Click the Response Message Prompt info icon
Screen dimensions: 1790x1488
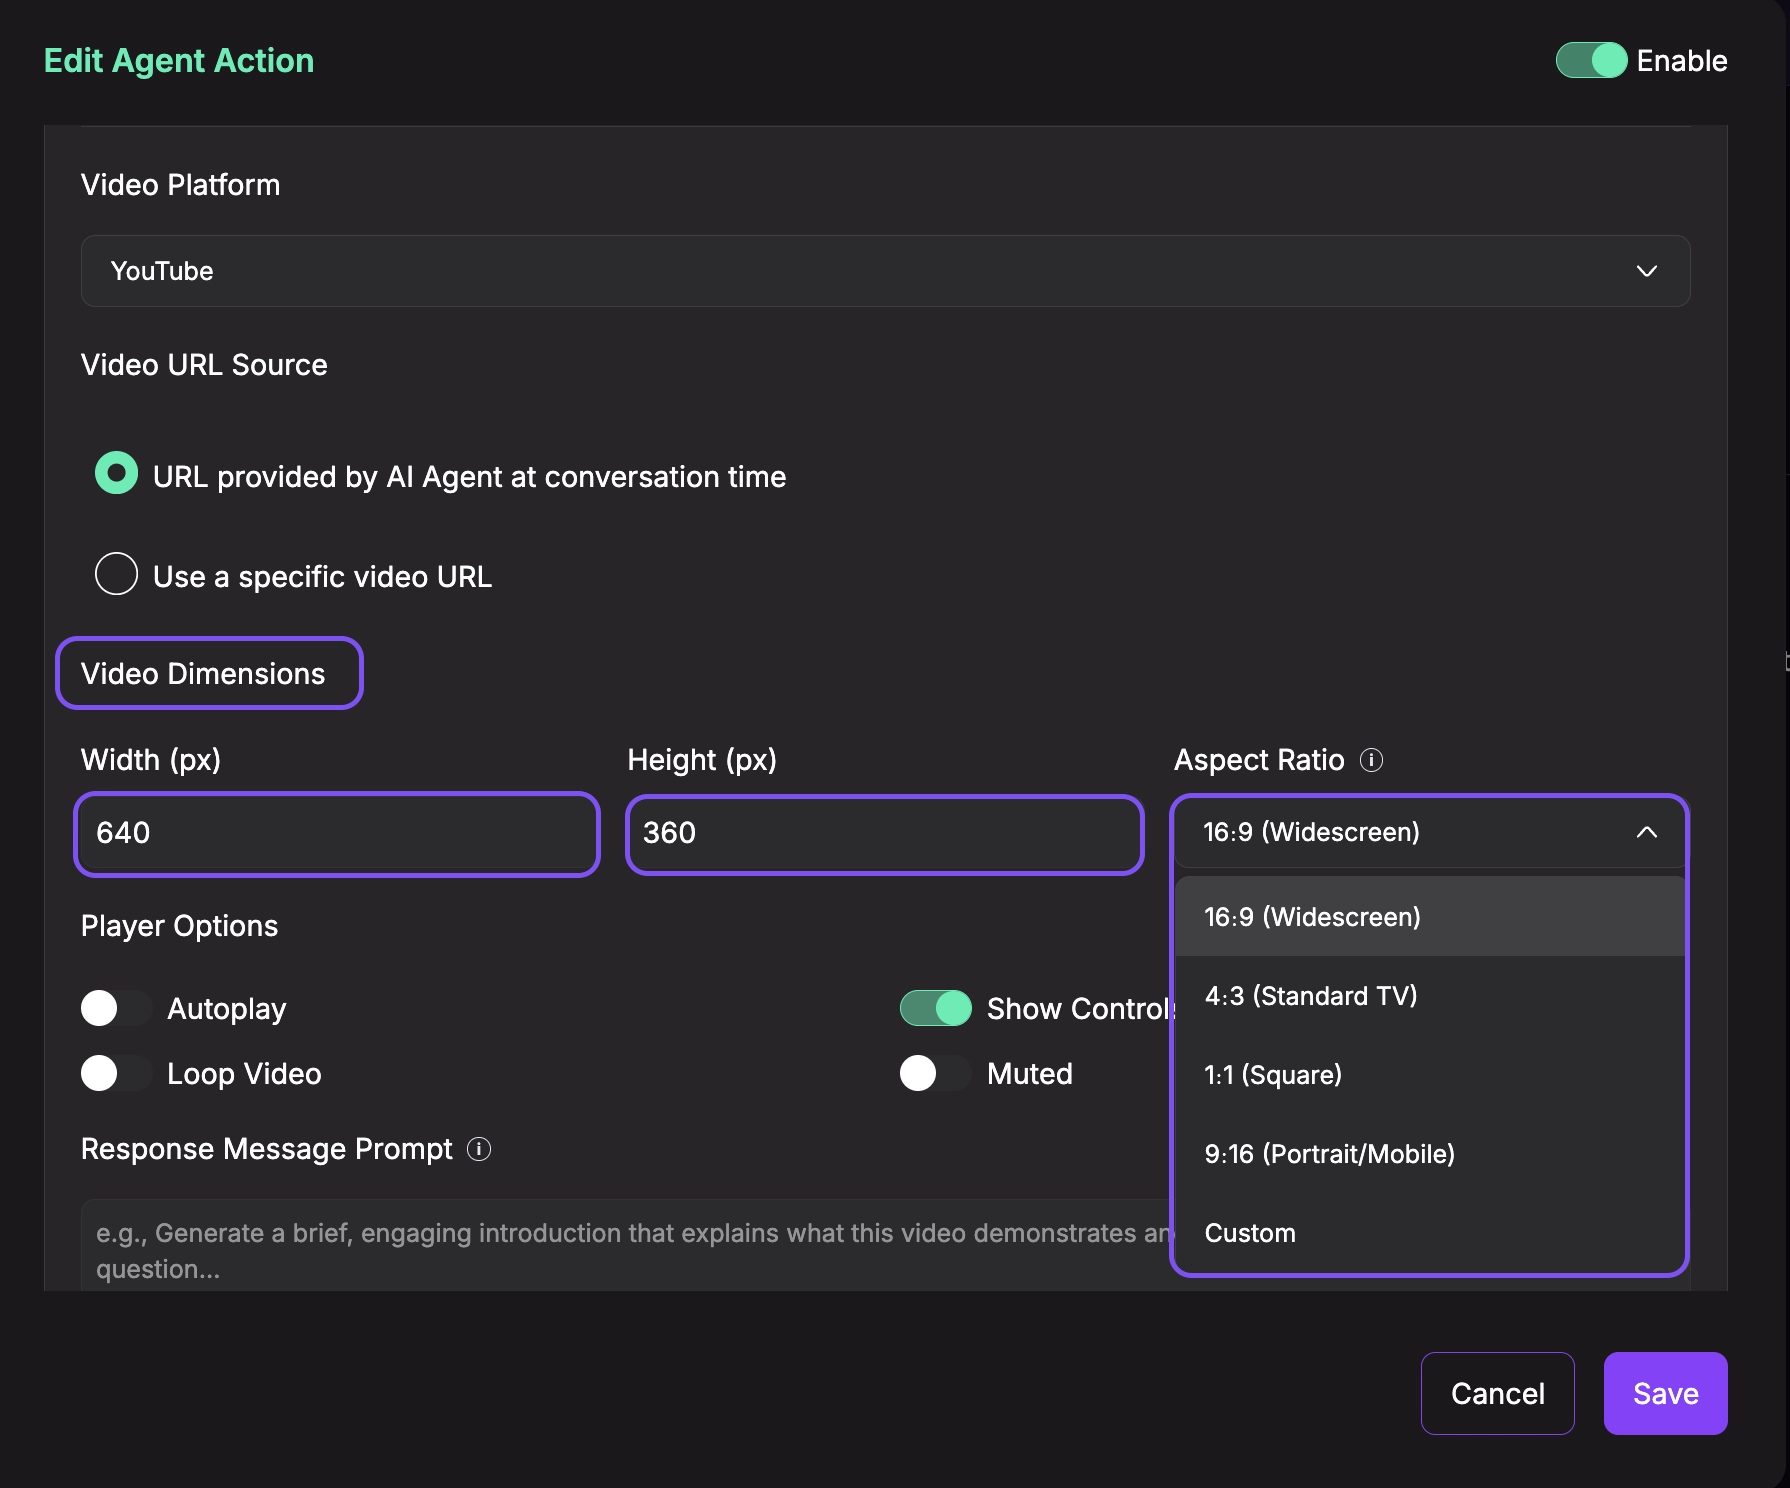pyautogui.click(x=480, y=1150)
